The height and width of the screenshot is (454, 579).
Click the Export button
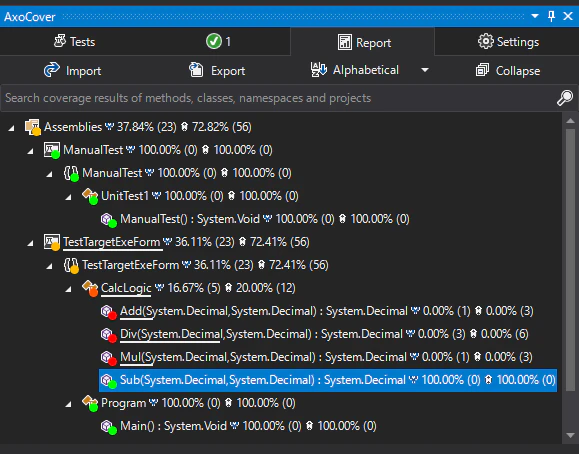pos(217,70)
